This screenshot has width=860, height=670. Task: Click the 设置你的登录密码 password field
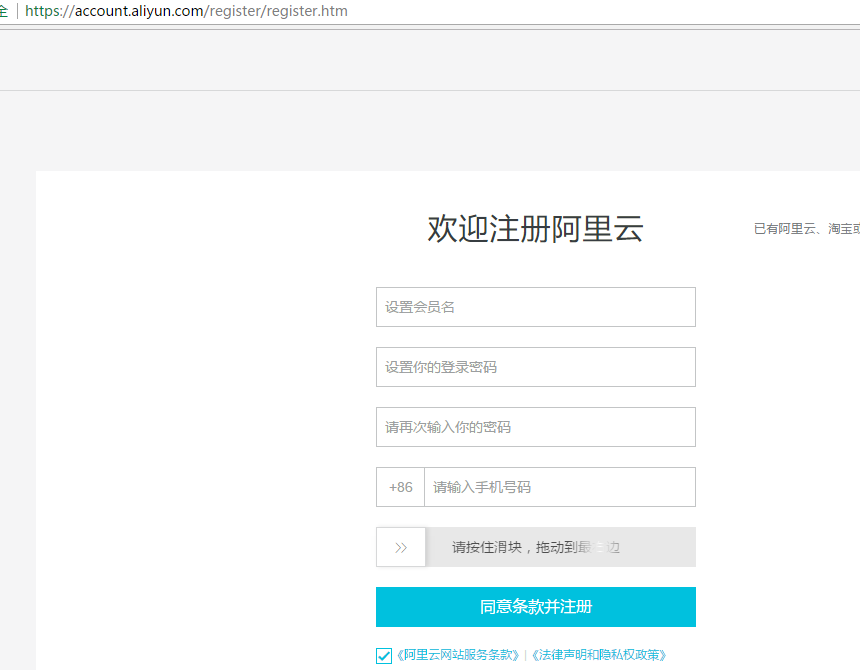coord(535,367)
